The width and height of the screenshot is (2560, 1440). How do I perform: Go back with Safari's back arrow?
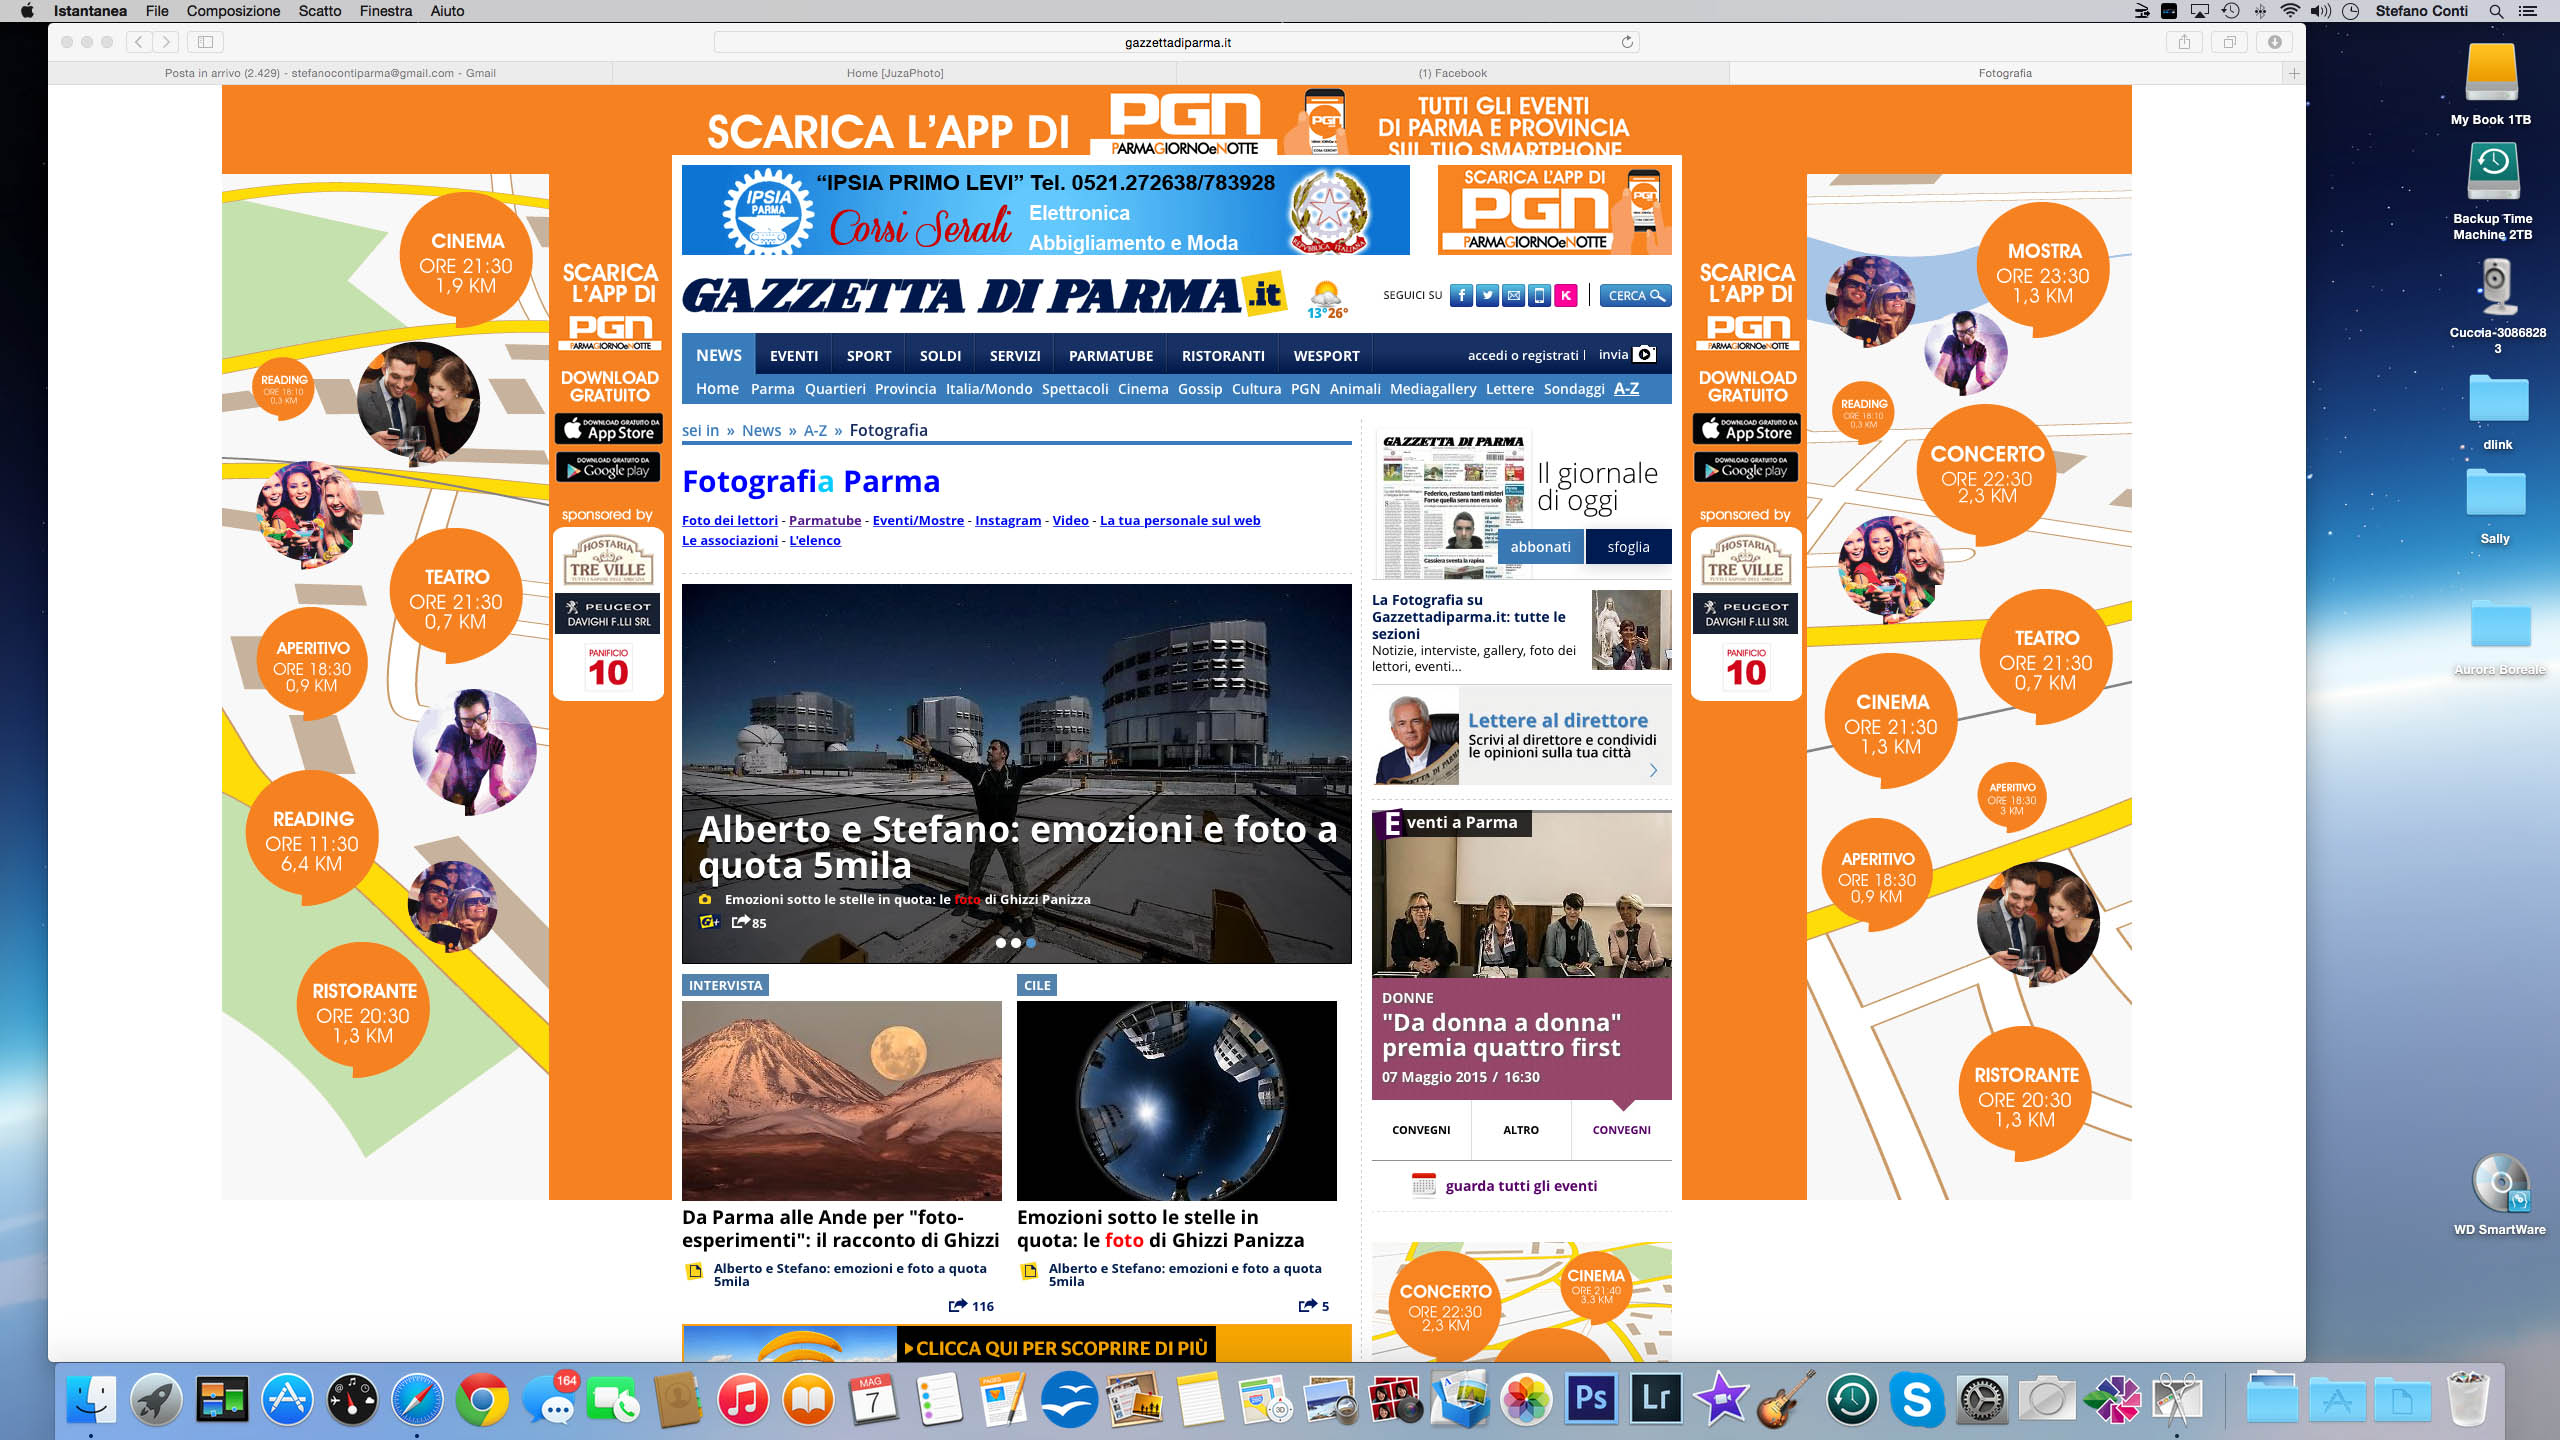pyautogui.click(x=139, y=42)
